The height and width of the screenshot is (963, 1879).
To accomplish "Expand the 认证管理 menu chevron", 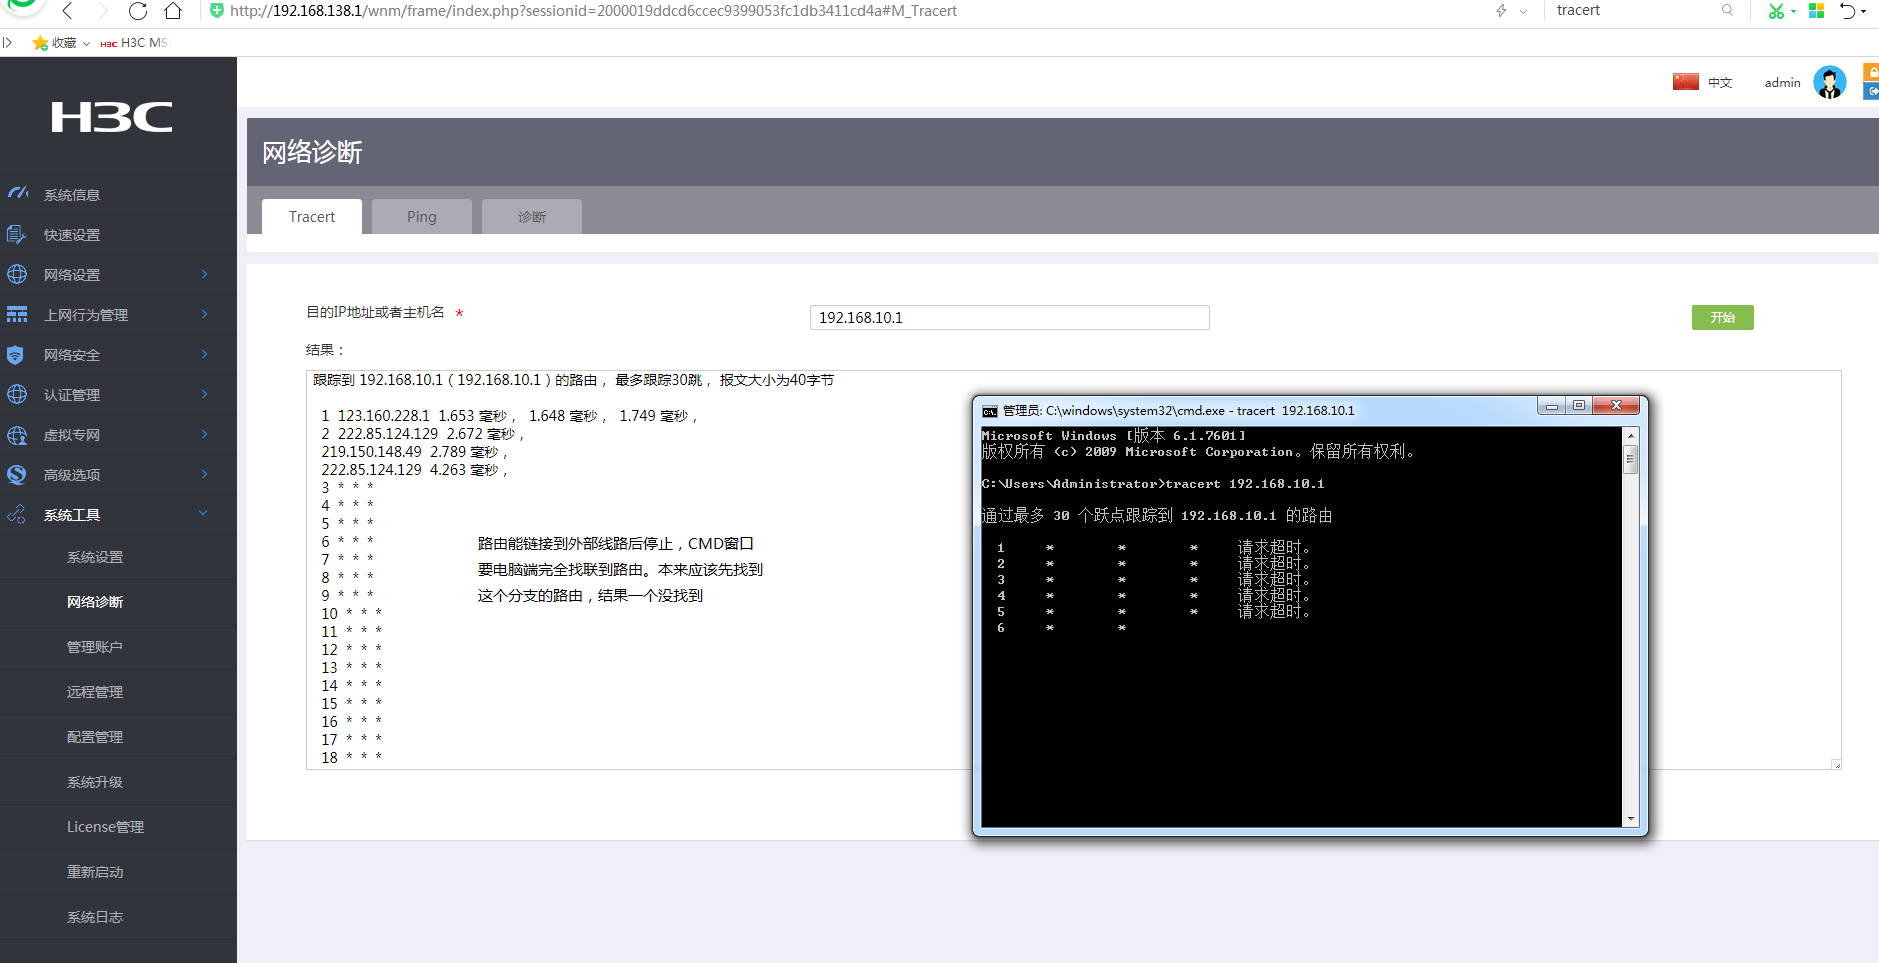I will click(x=204, y=394).
